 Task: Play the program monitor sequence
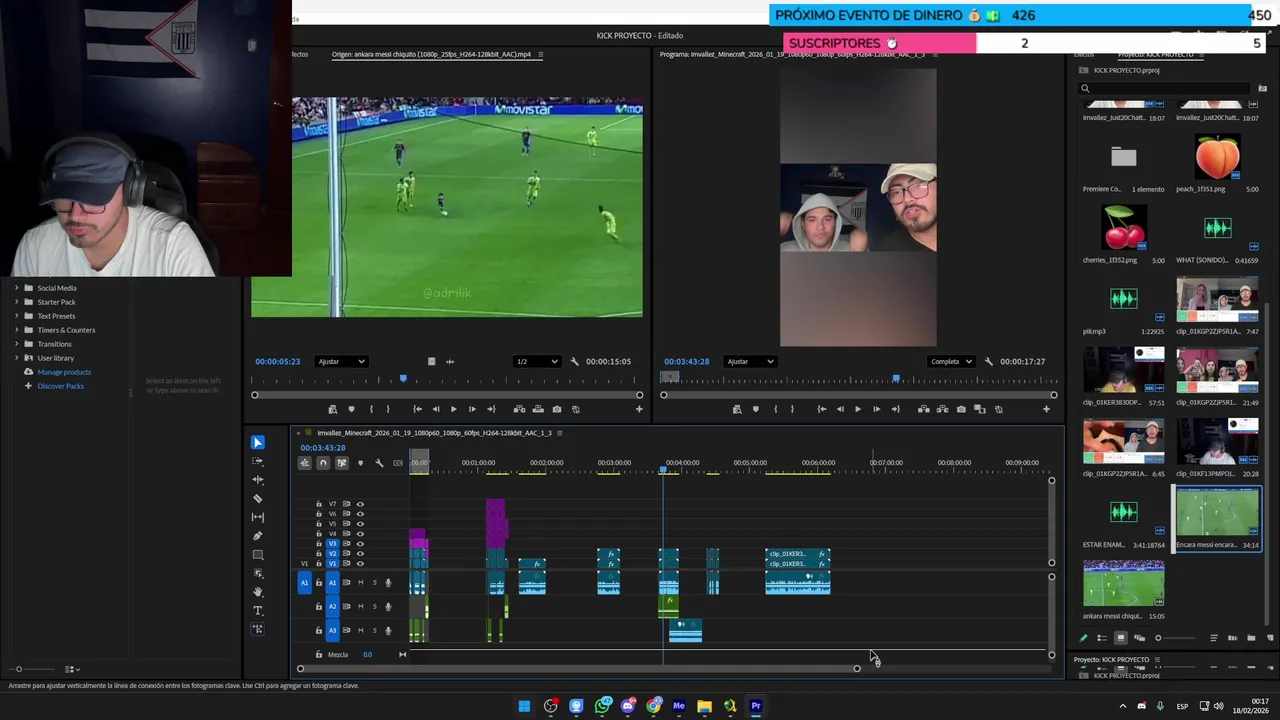pos(857,409)
